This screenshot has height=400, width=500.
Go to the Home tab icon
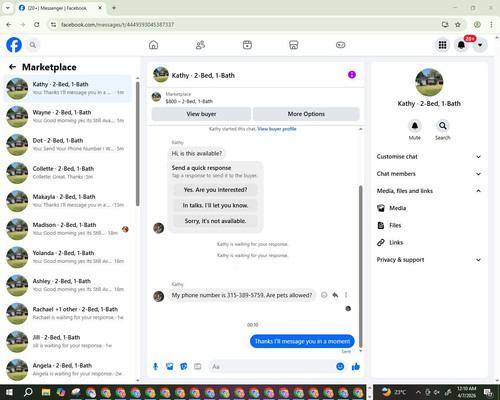pos(153,45)
